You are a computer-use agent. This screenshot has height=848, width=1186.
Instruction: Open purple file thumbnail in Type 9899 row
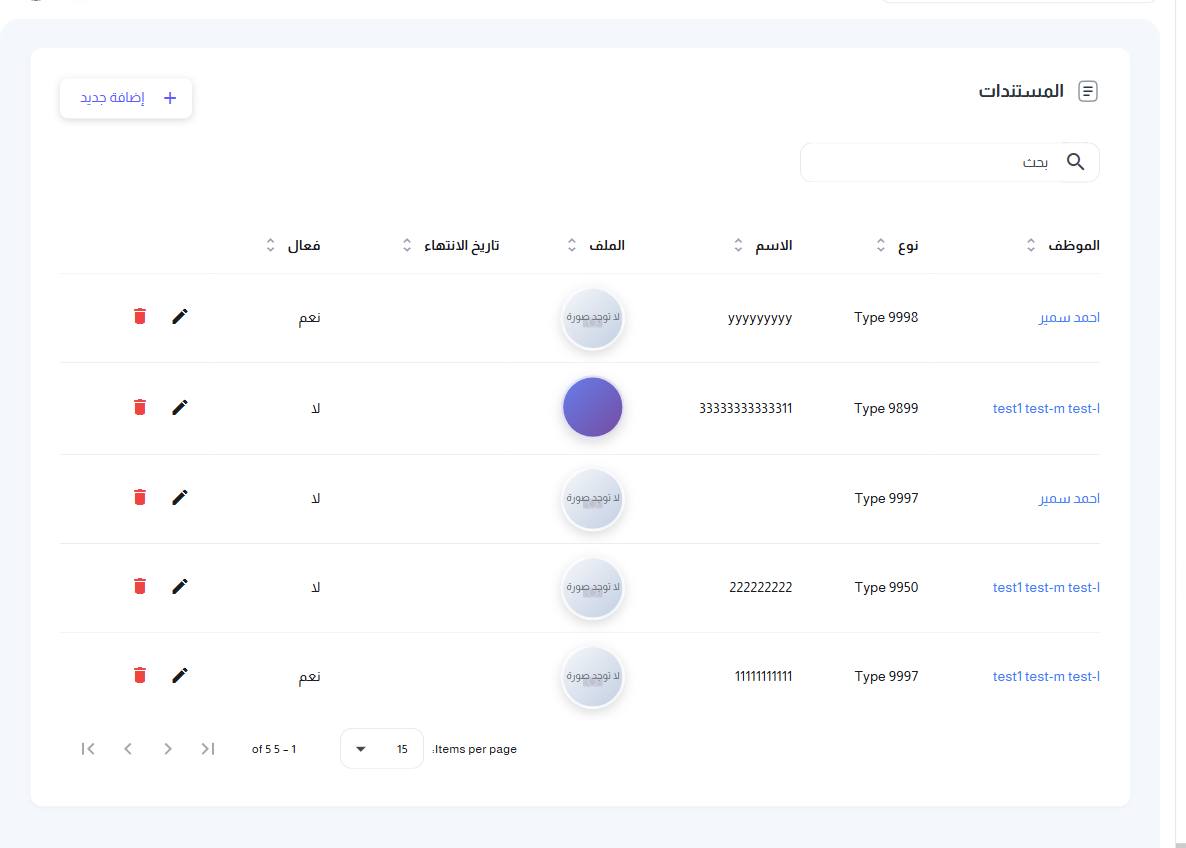592,407
